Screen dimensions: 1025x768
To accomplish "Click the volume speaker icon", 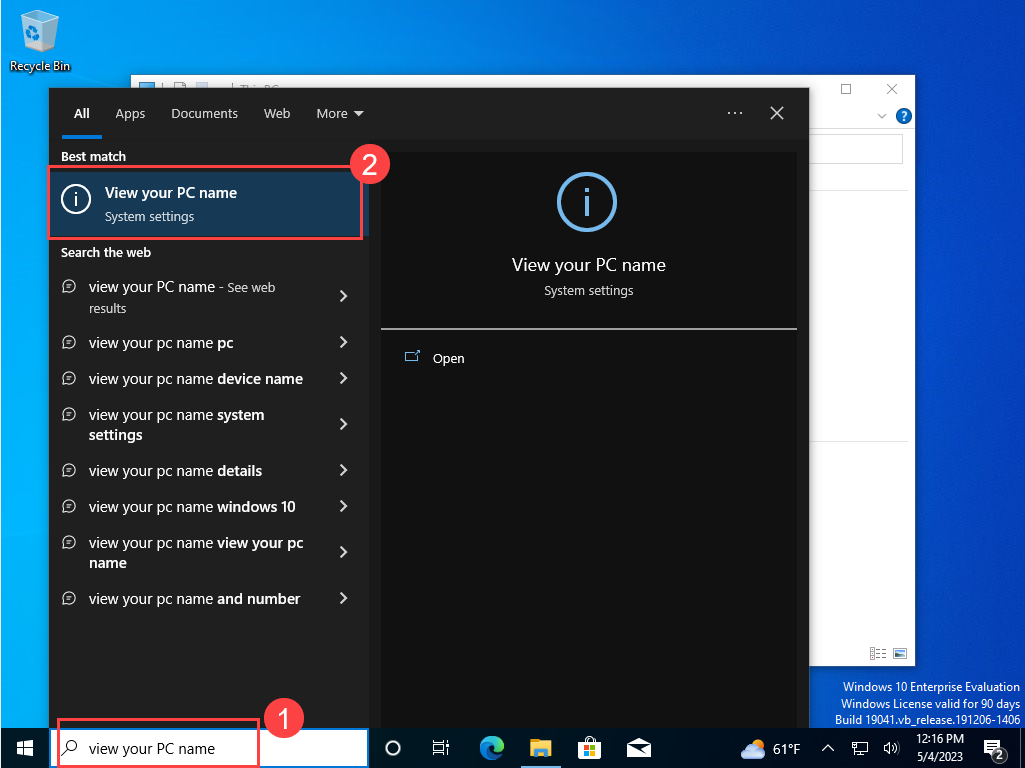I will [890, 748].
